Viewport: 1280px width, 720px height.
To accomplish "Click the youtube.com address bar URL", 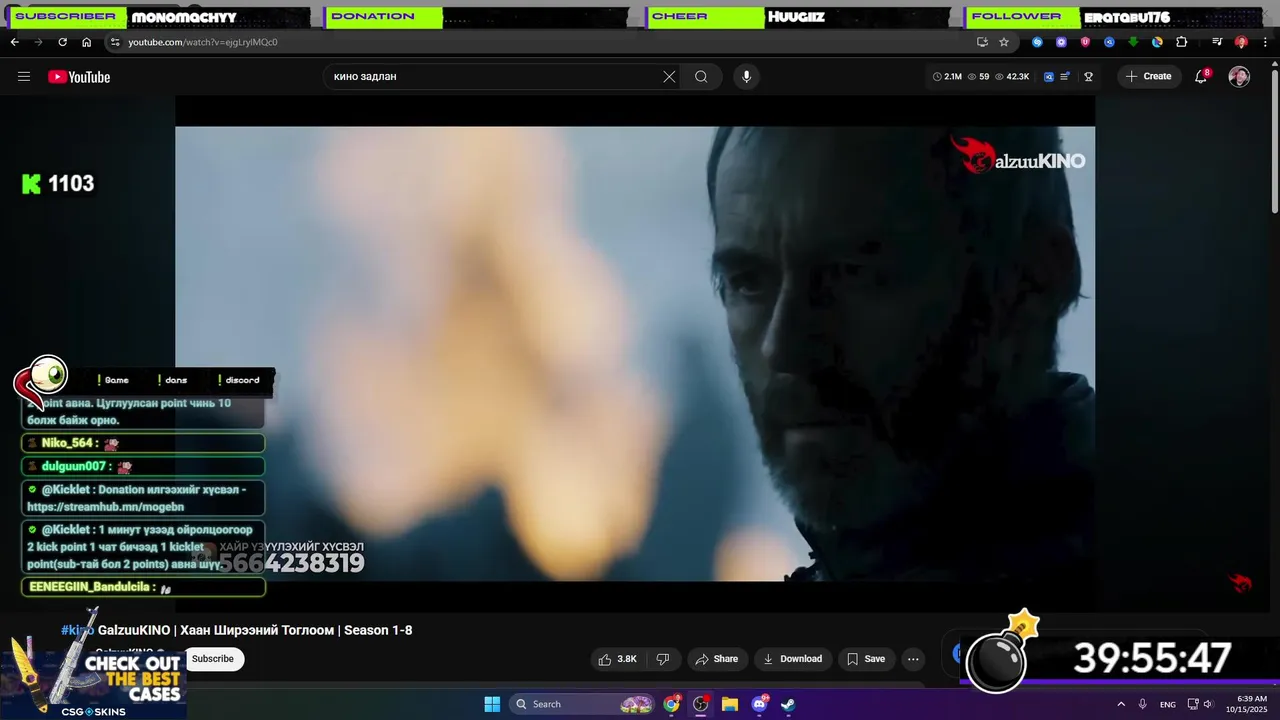I will click(203, 42).
